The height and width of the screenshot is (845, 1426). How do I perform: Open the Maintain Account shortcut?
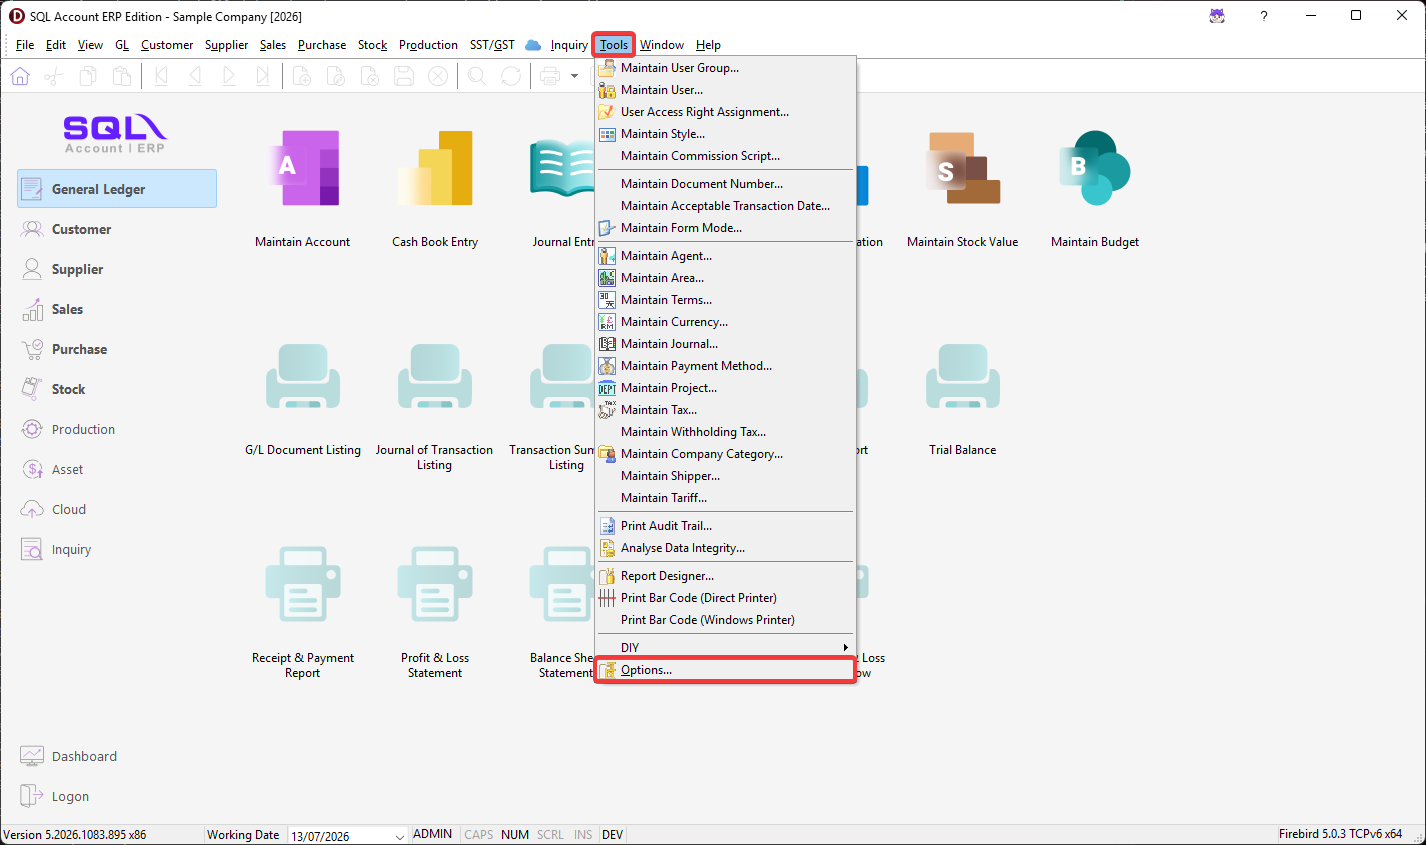[302, 189]
